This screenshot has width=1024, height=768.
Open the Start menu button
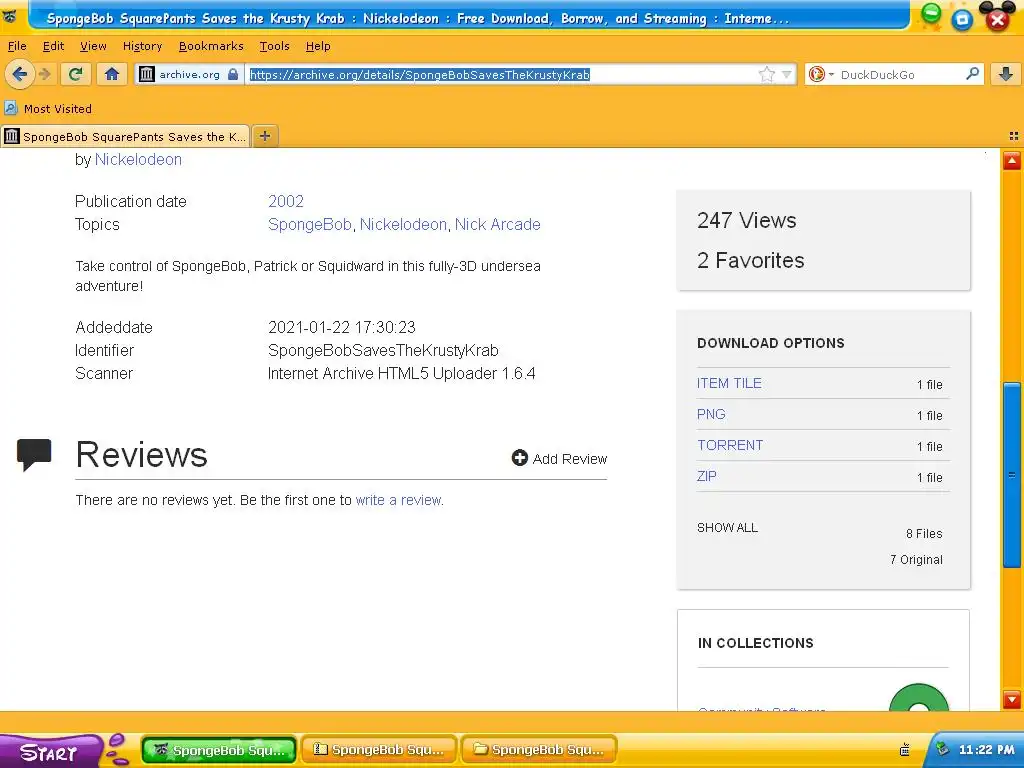50,751
